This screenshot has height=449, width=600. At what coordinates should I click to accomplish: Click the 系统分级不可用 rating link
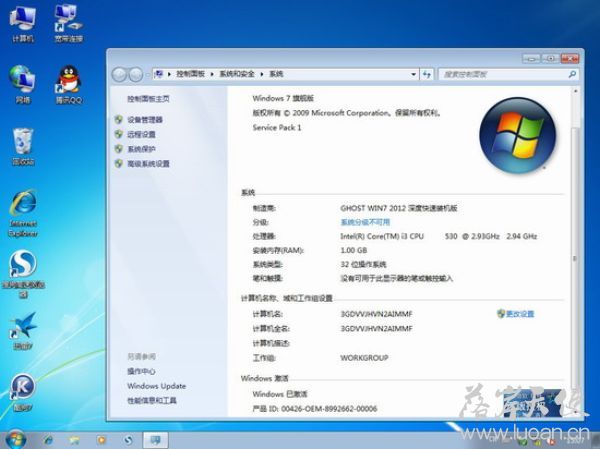[x=365, y=222]
